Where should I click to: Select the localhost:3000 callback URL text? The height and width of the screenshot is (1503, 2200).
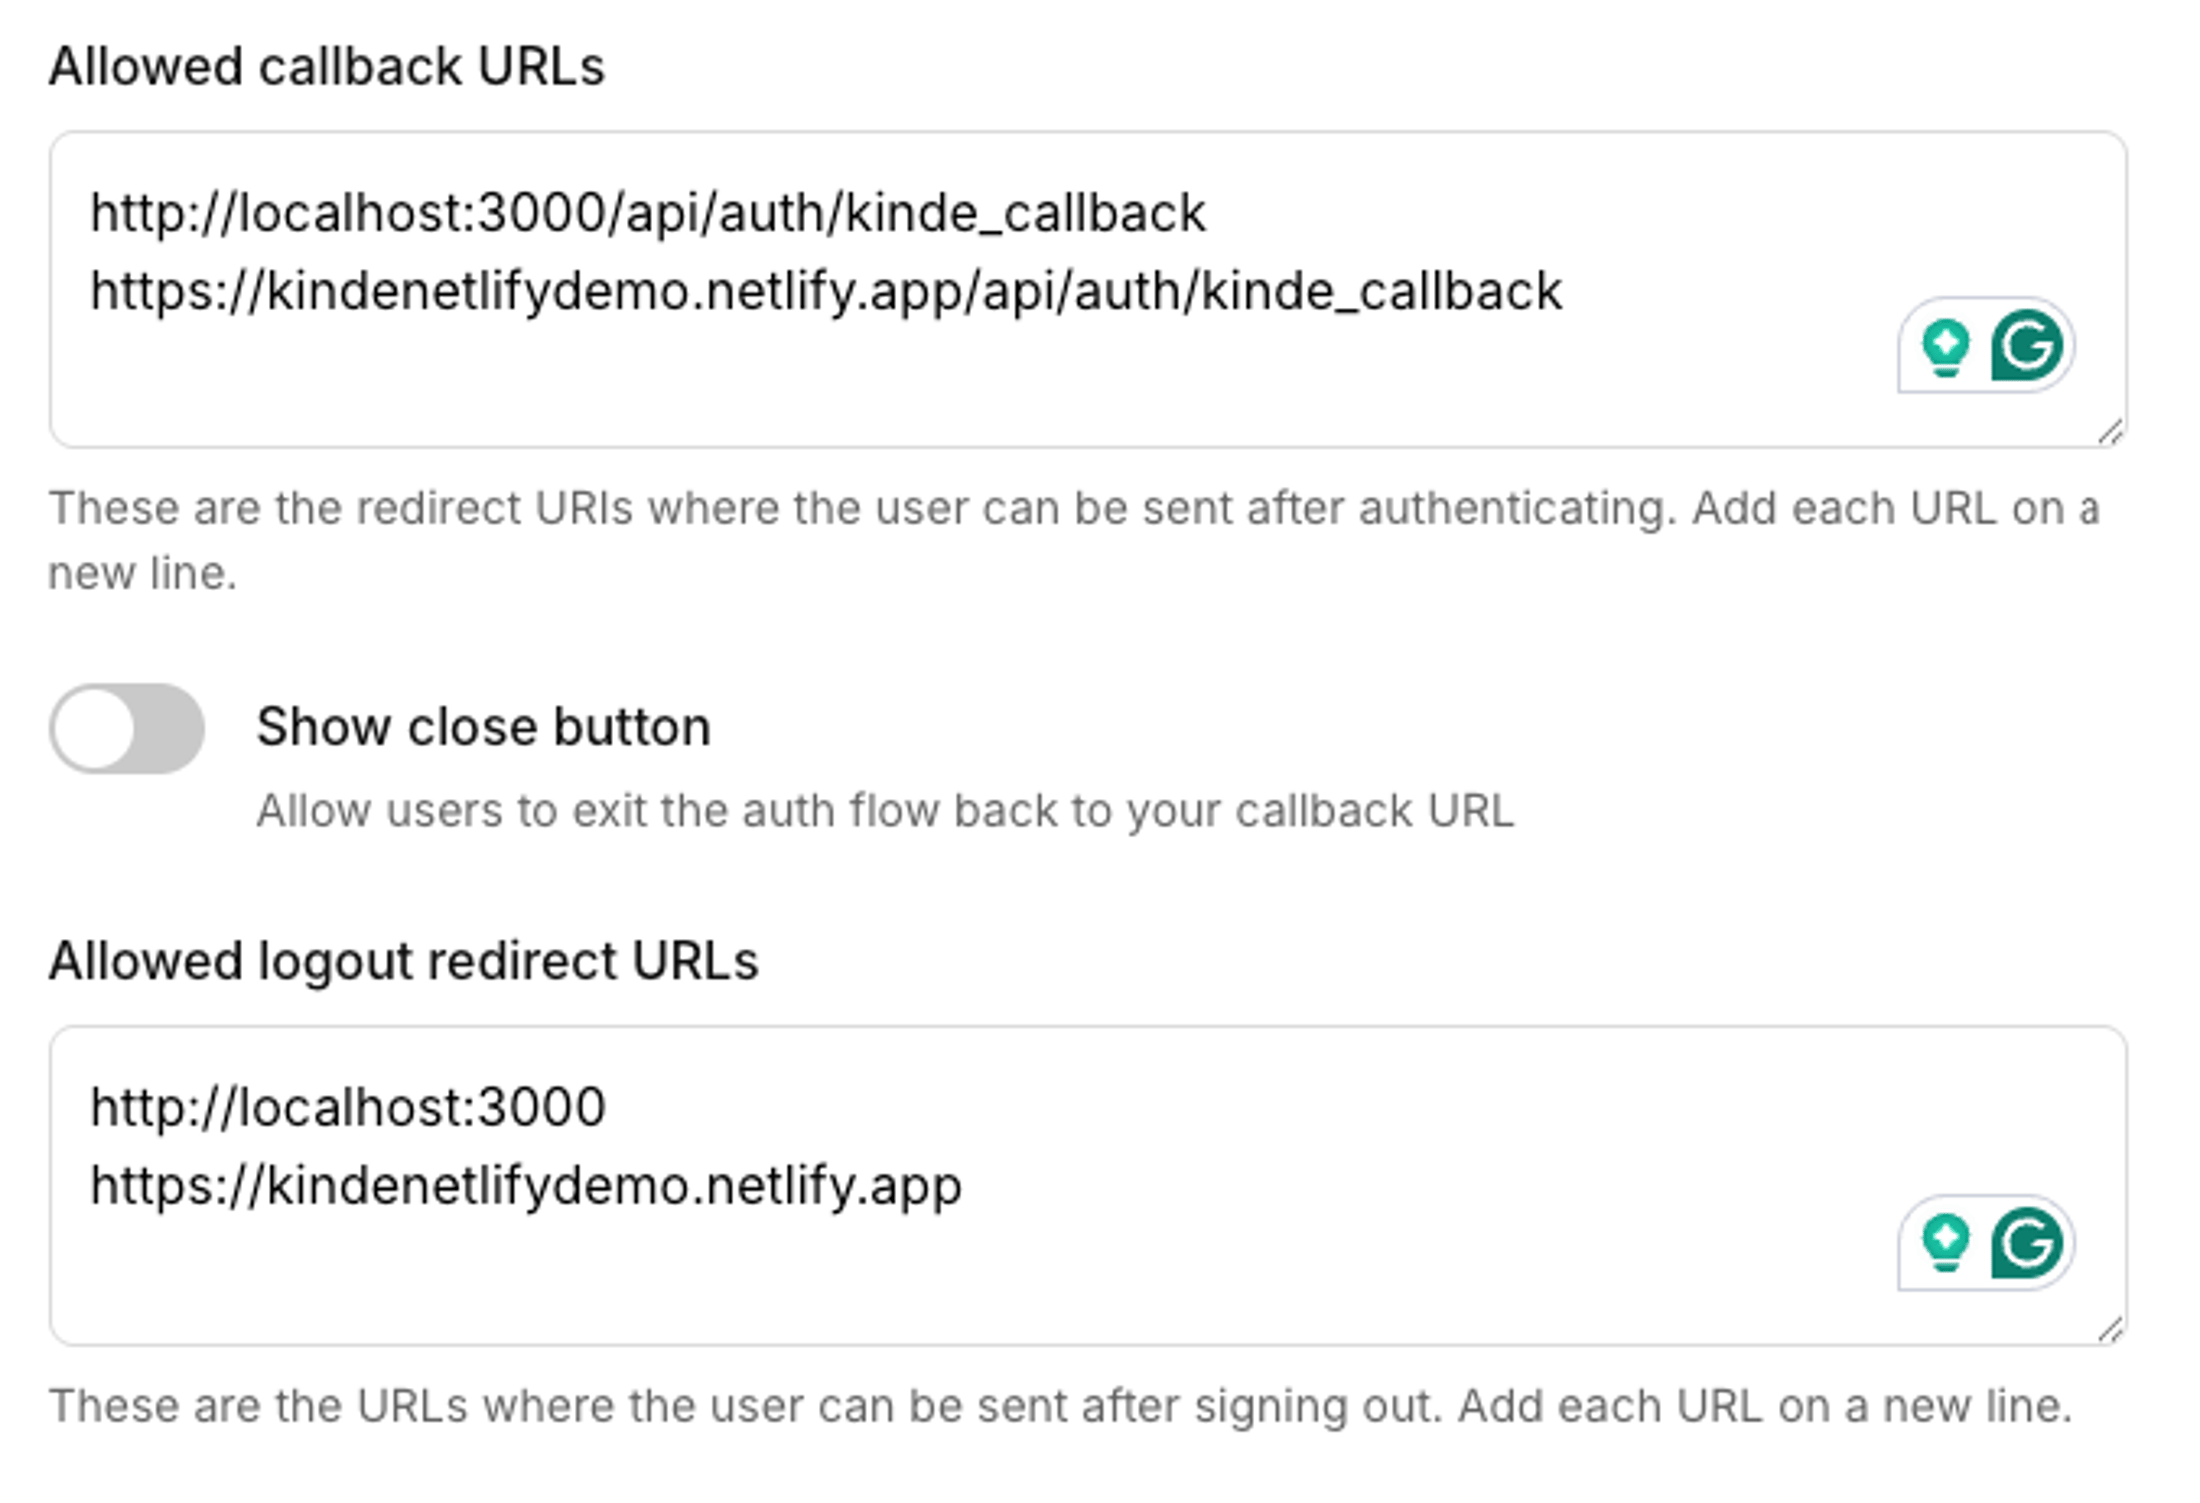pos(648,211)
